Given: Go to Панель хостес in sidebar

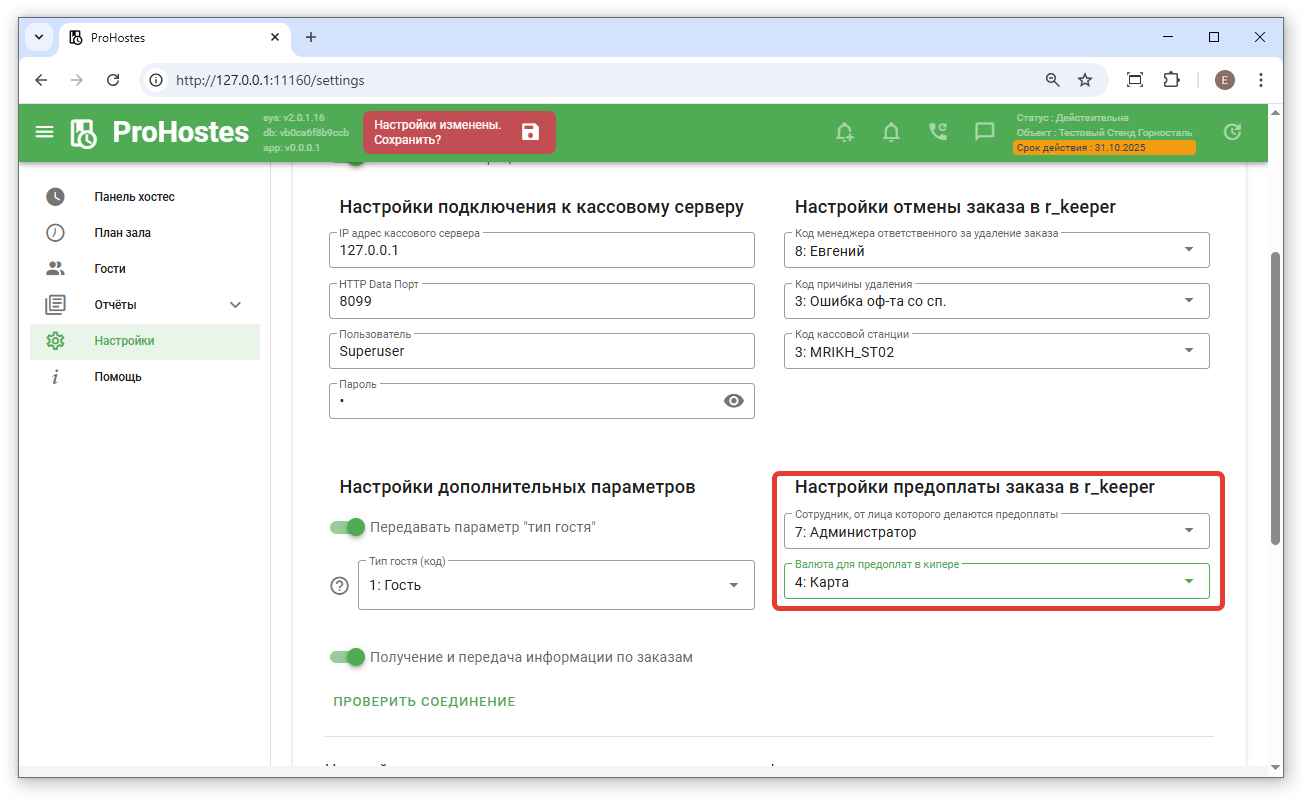Looking at the screenshot, I should coord(134,197).
